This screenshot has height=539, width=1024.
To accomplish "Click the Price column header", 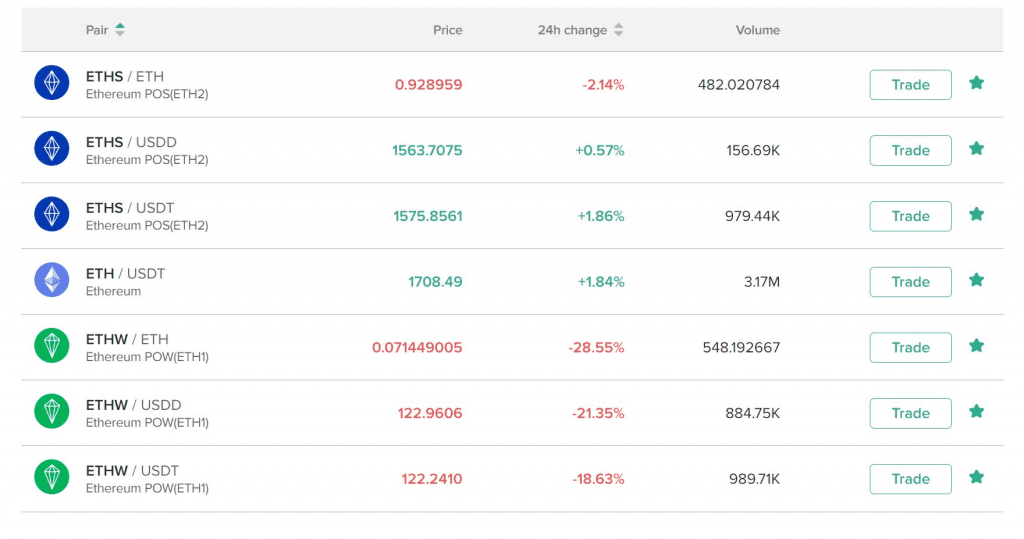I will tap(447, 30).
